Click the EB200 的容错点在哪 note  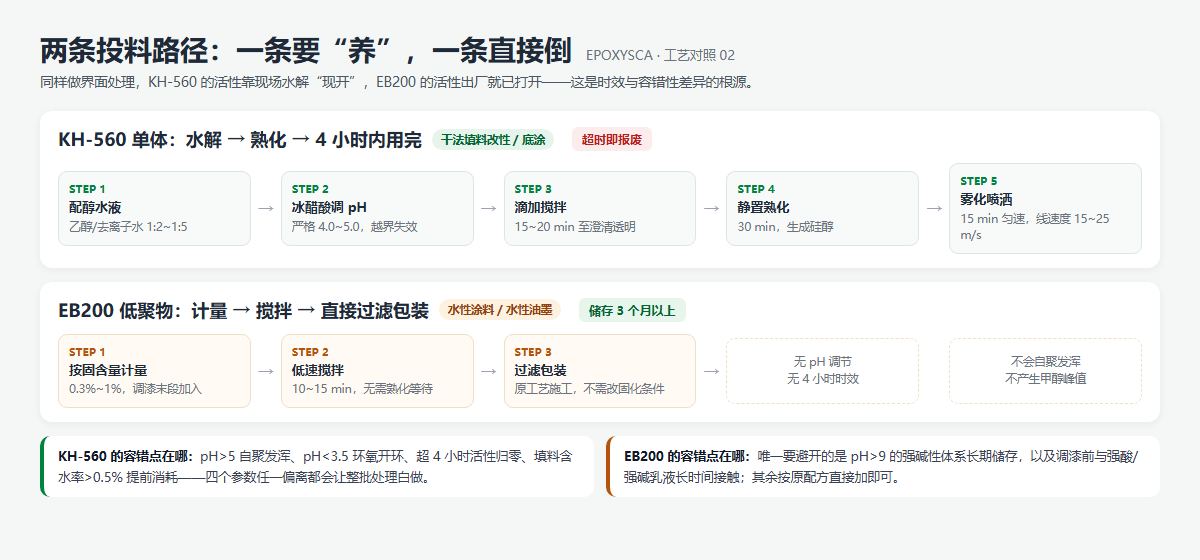click(883, 466)
